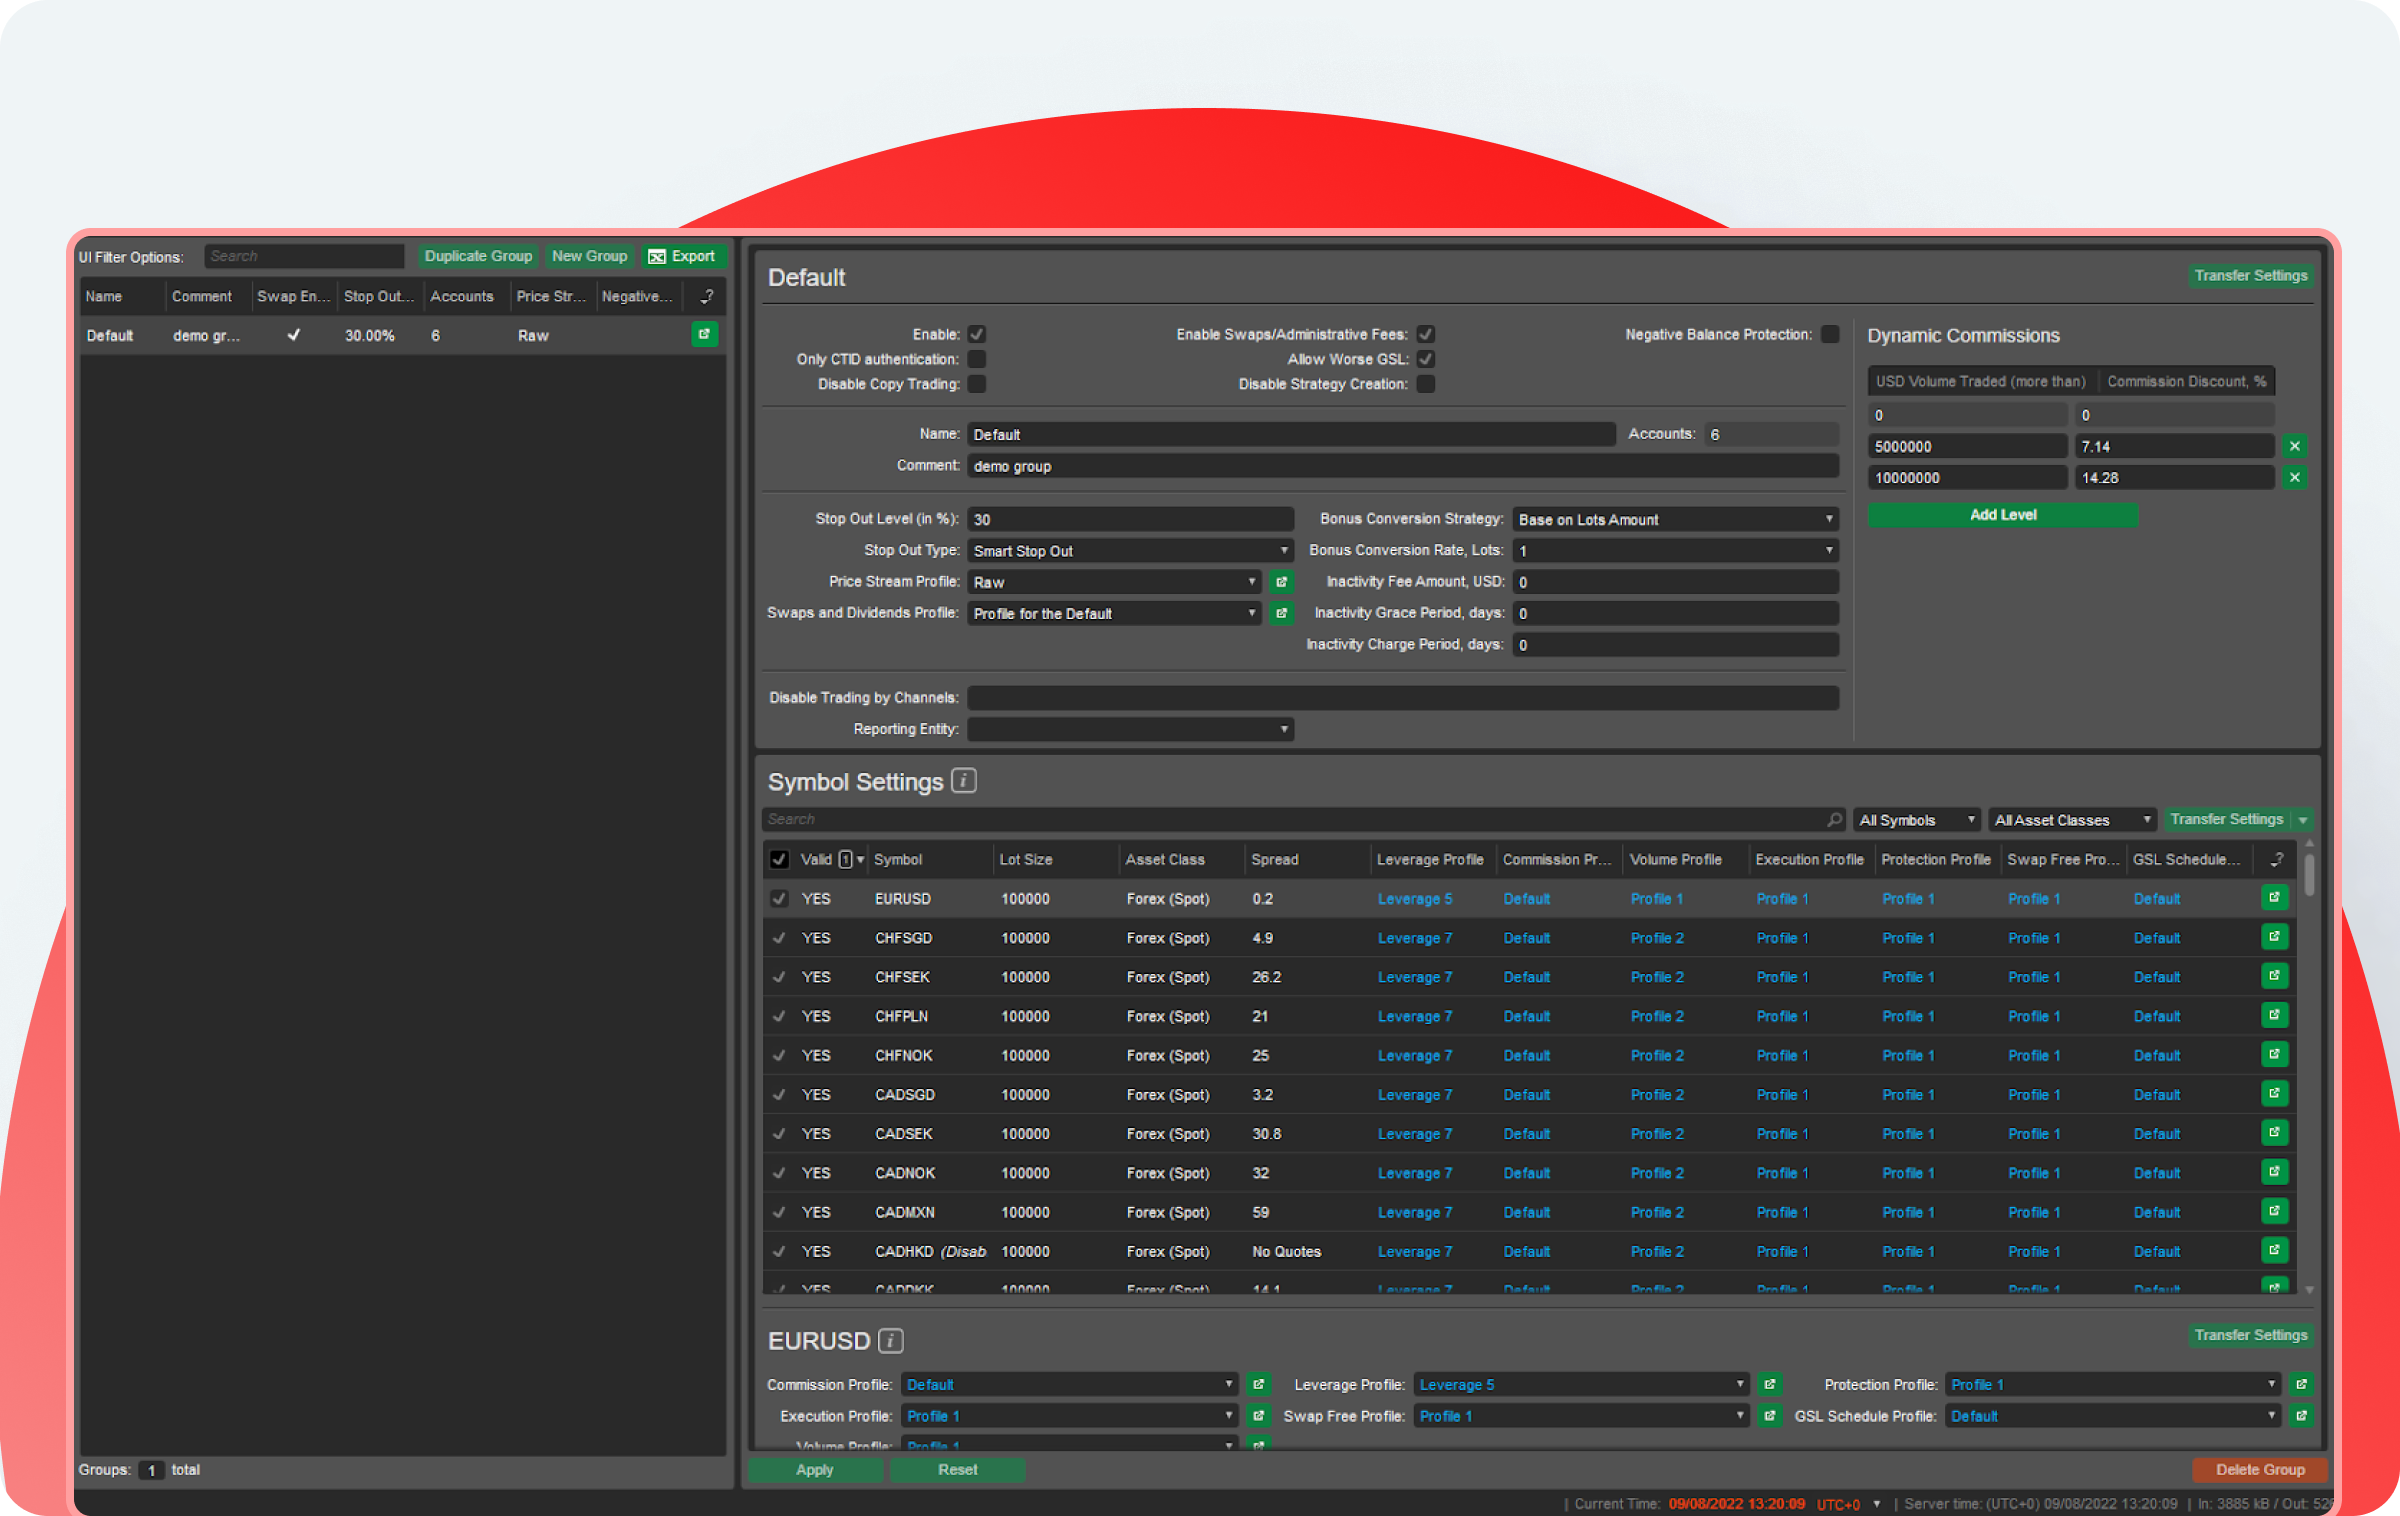Open EURUSD Swap Free Profile link icon
Screen dimensions: 2400x1516
(1770, 1416)
